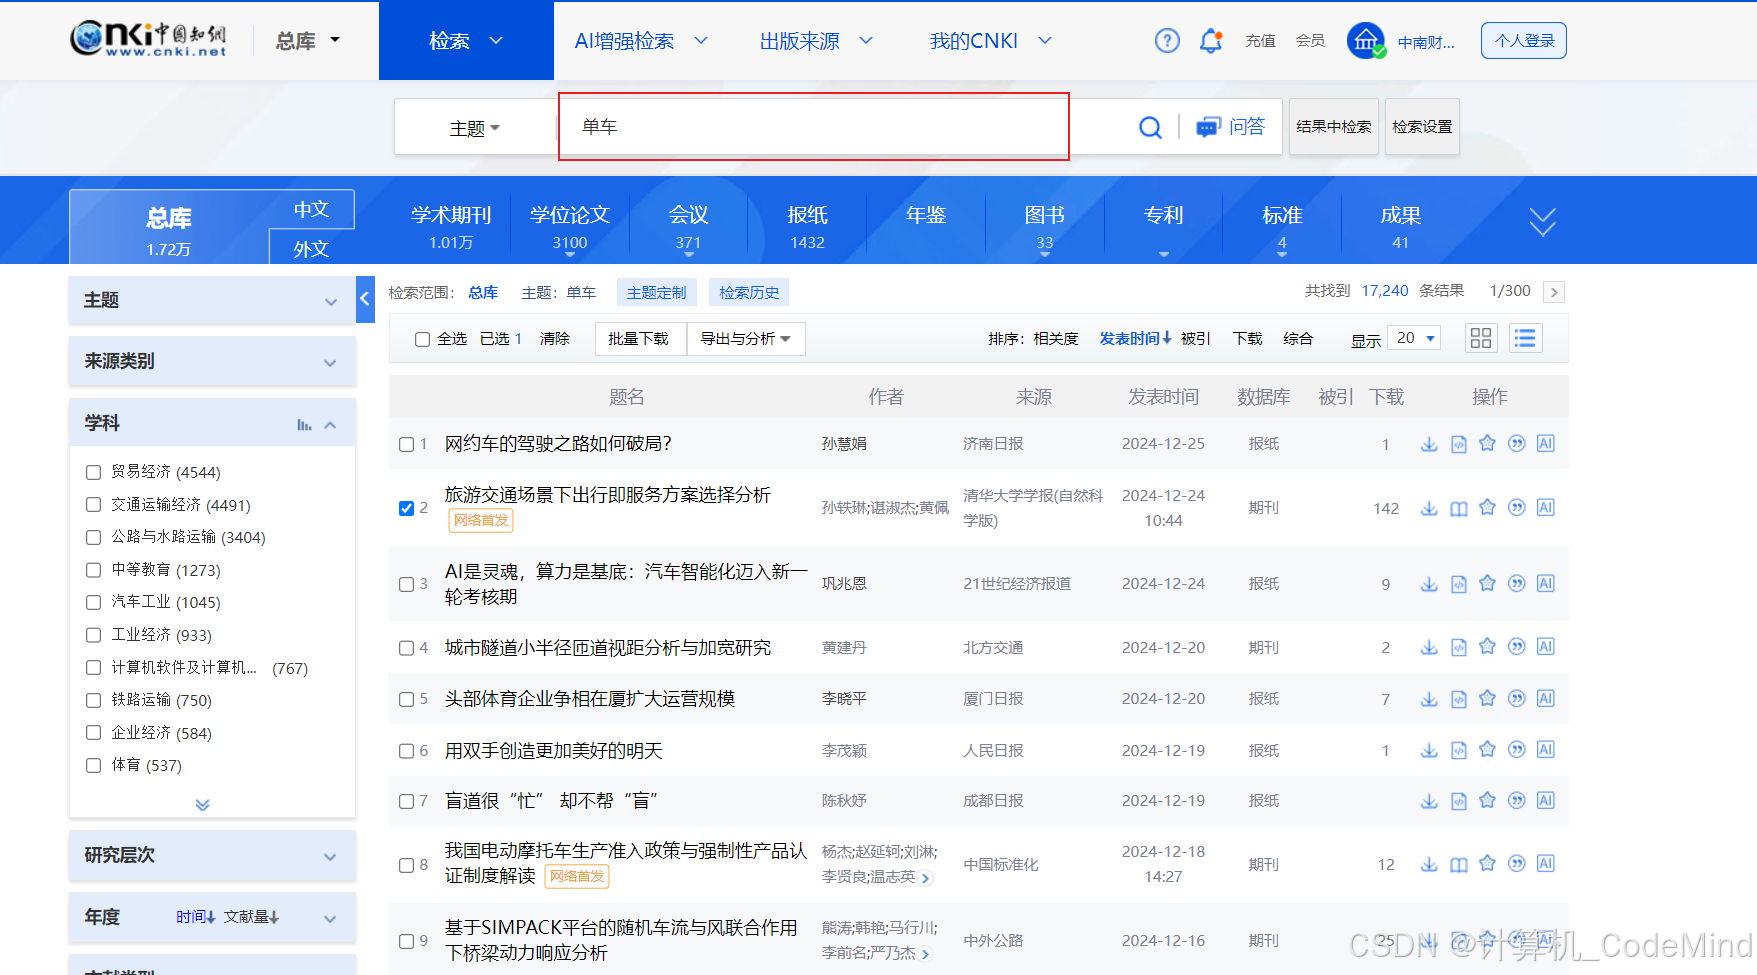The height and width of the screenshot is (975, 1757).
Task: Check result row 1 checkbox
Action: click(x=406, y=444)
